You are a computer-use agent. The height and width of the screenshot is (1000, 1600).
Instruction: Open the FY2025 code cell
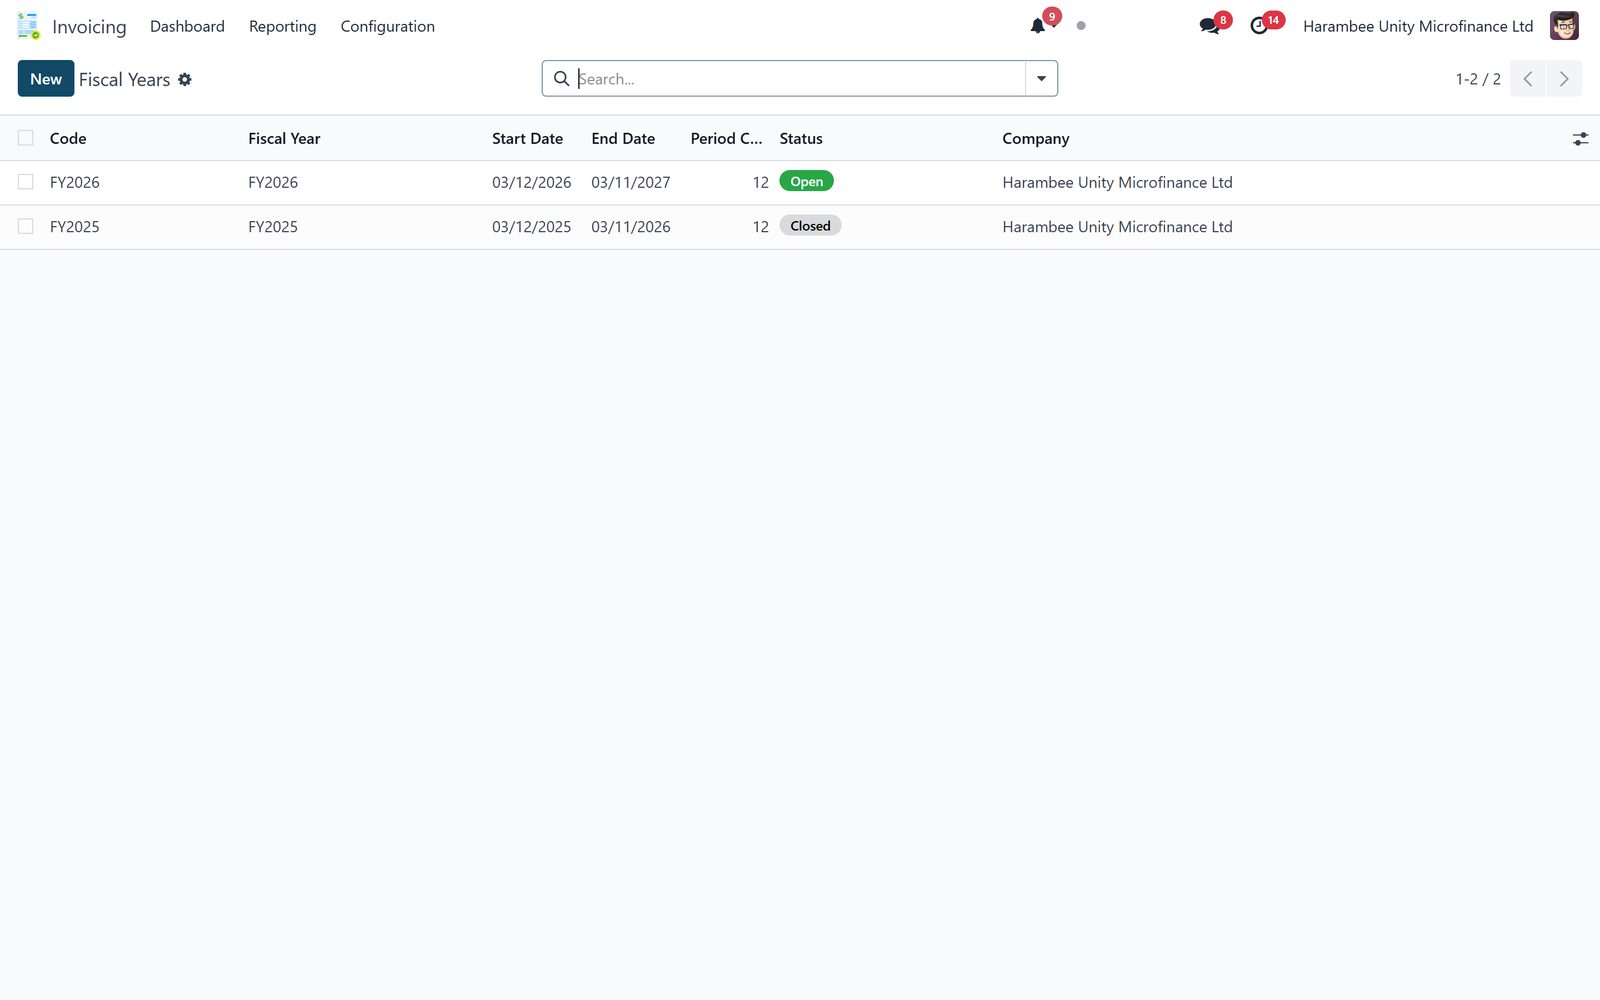coord(75,226)
